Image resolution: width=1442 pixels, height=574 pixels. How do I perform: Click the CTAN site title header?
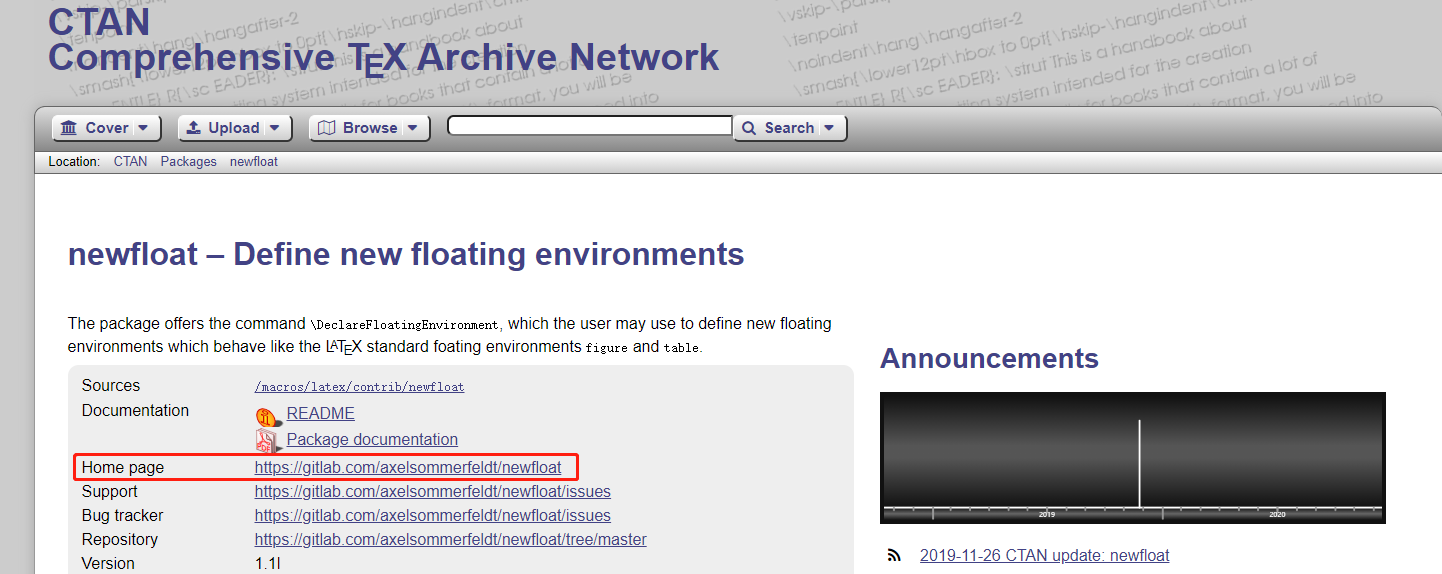coord(384,40)
